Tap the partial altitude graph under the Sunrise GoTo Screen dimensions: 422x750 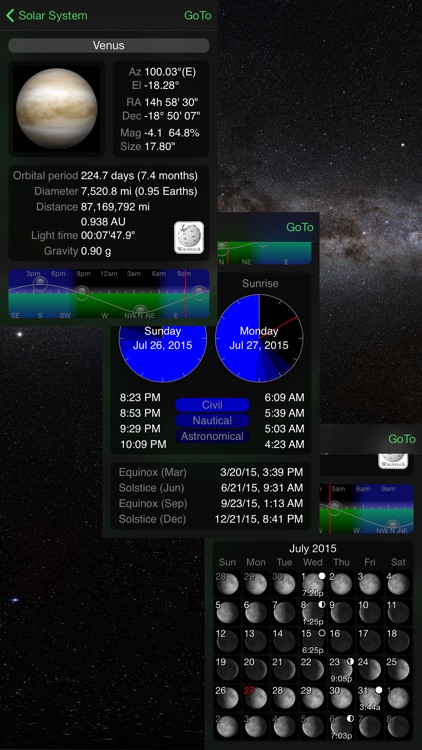264,253
